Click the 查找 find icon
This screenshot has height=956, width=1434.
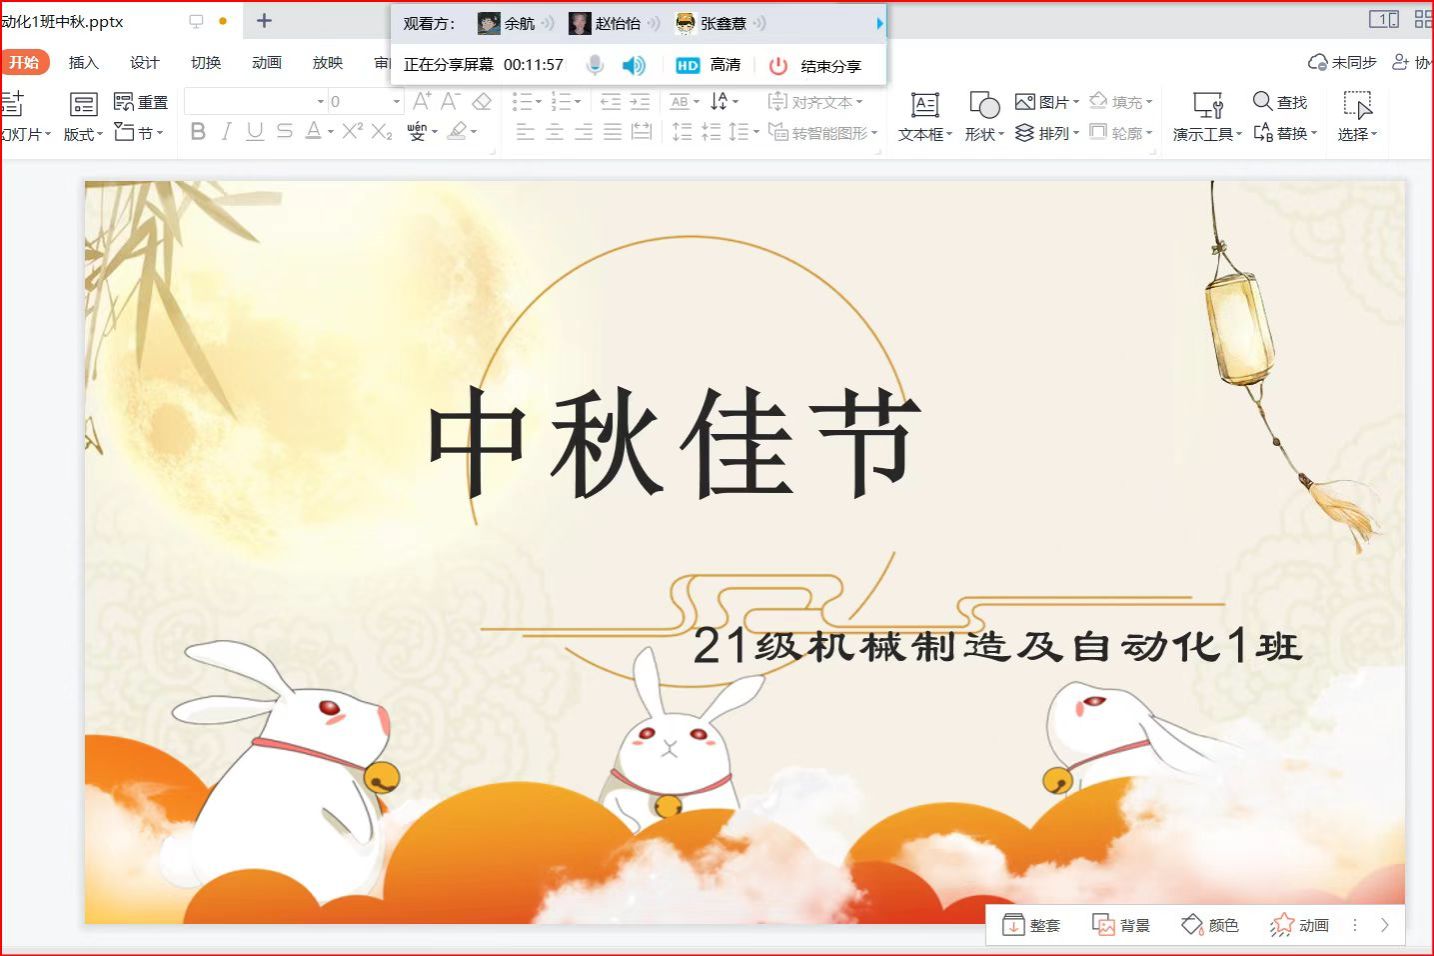(1263, 101)
